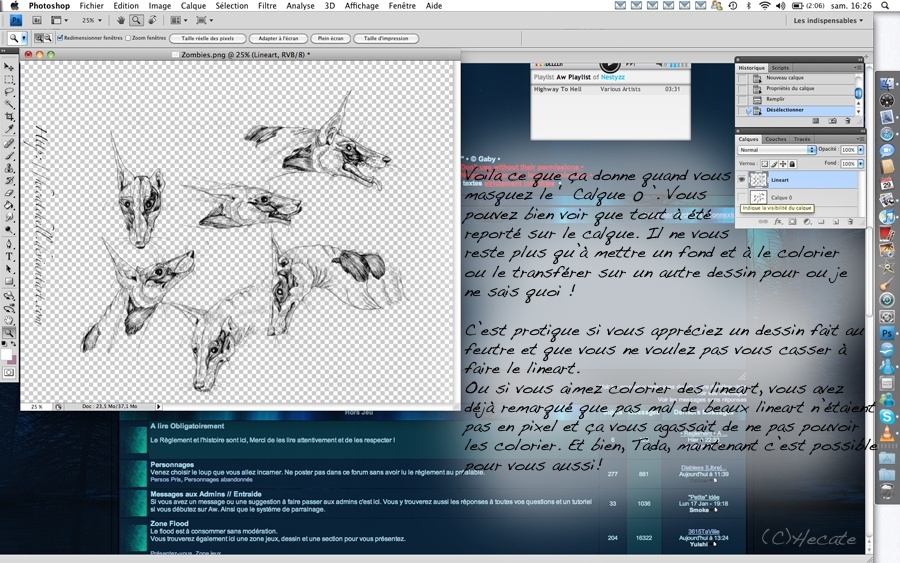Click Taille réelle des pixels button
The height and width of the screenshot is (563, 900).
208,38
